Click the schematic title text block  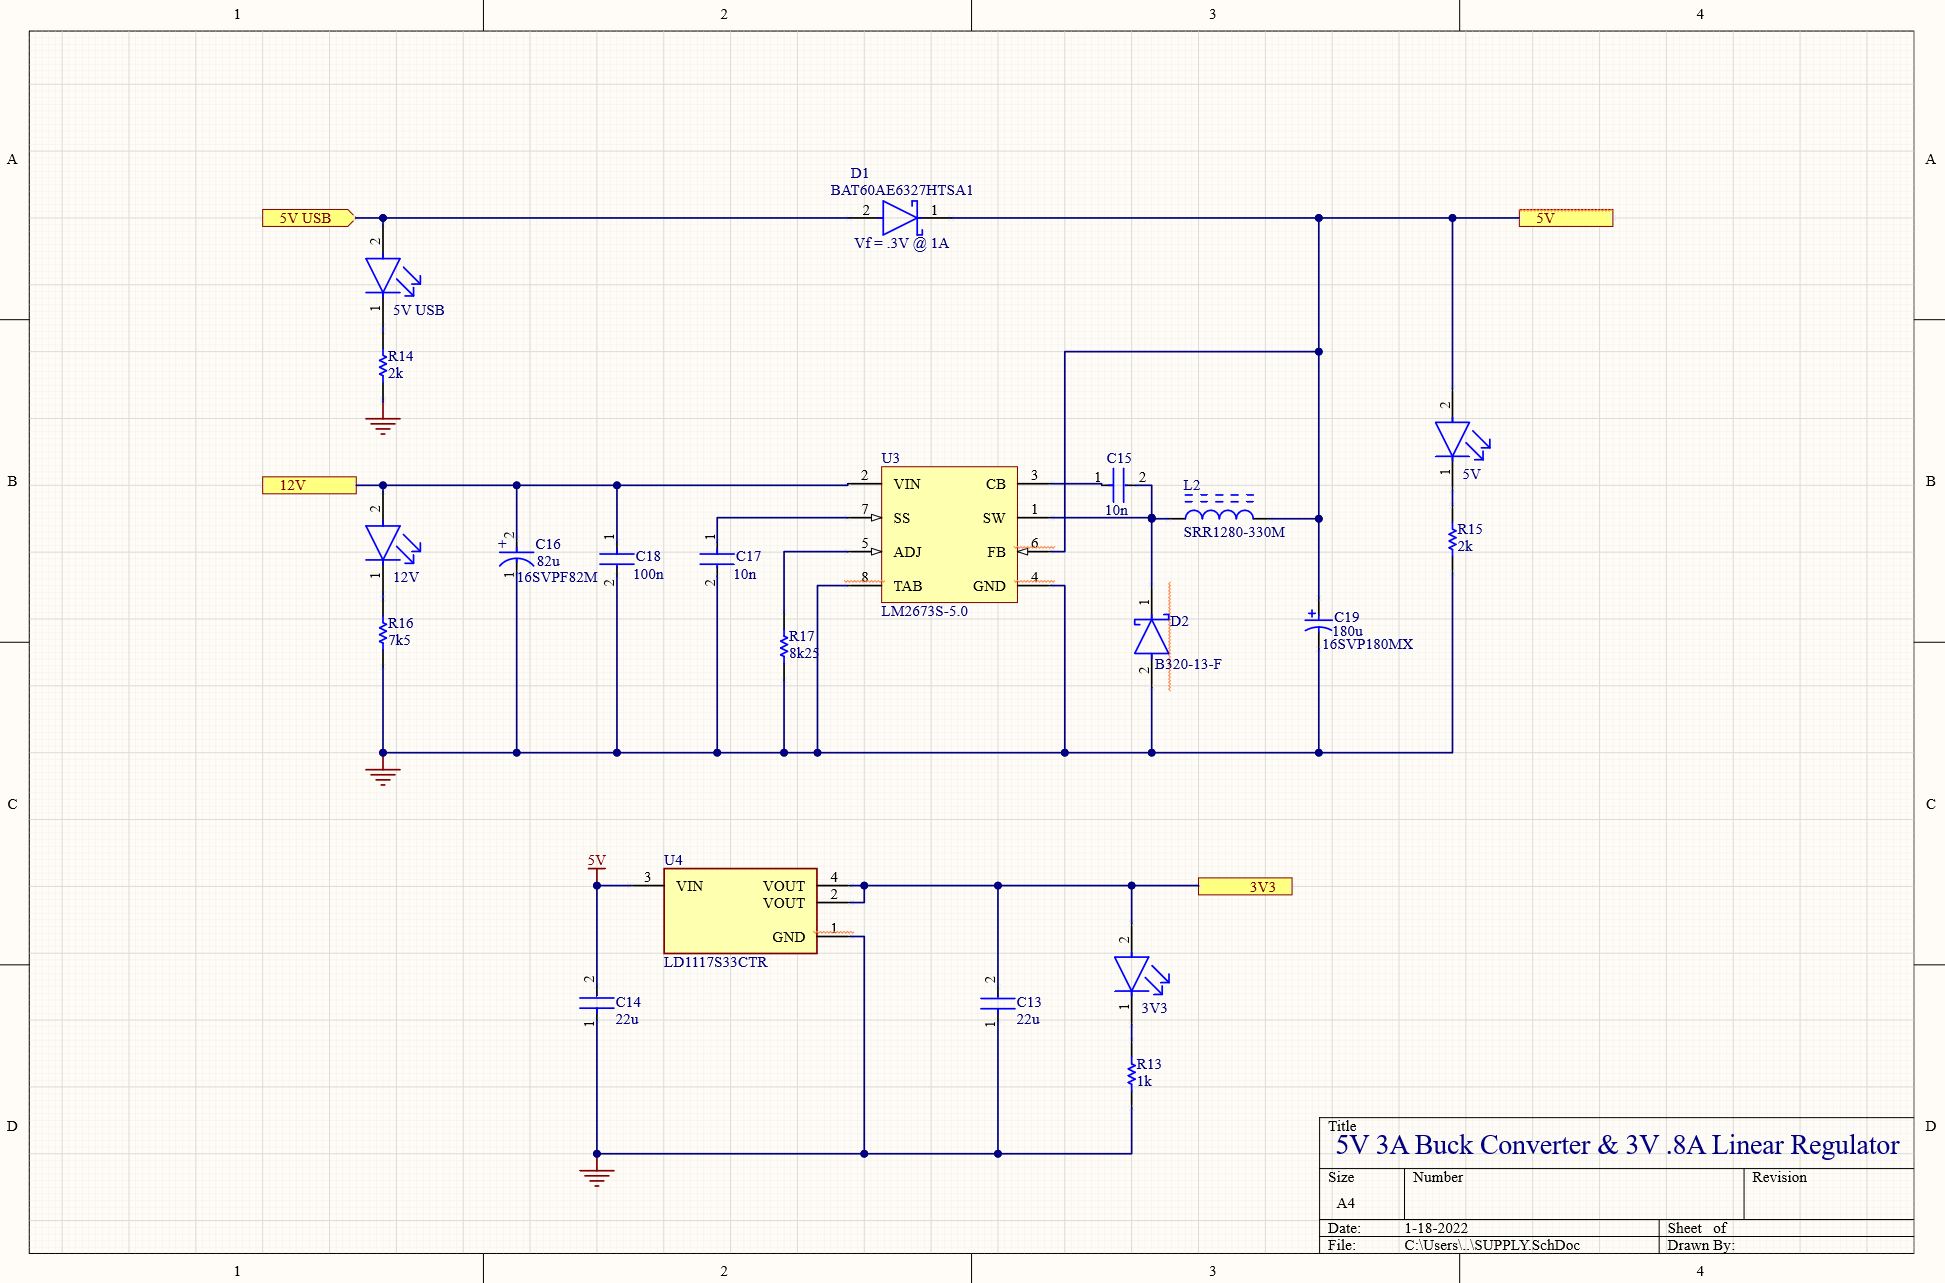point(1616,1145)
